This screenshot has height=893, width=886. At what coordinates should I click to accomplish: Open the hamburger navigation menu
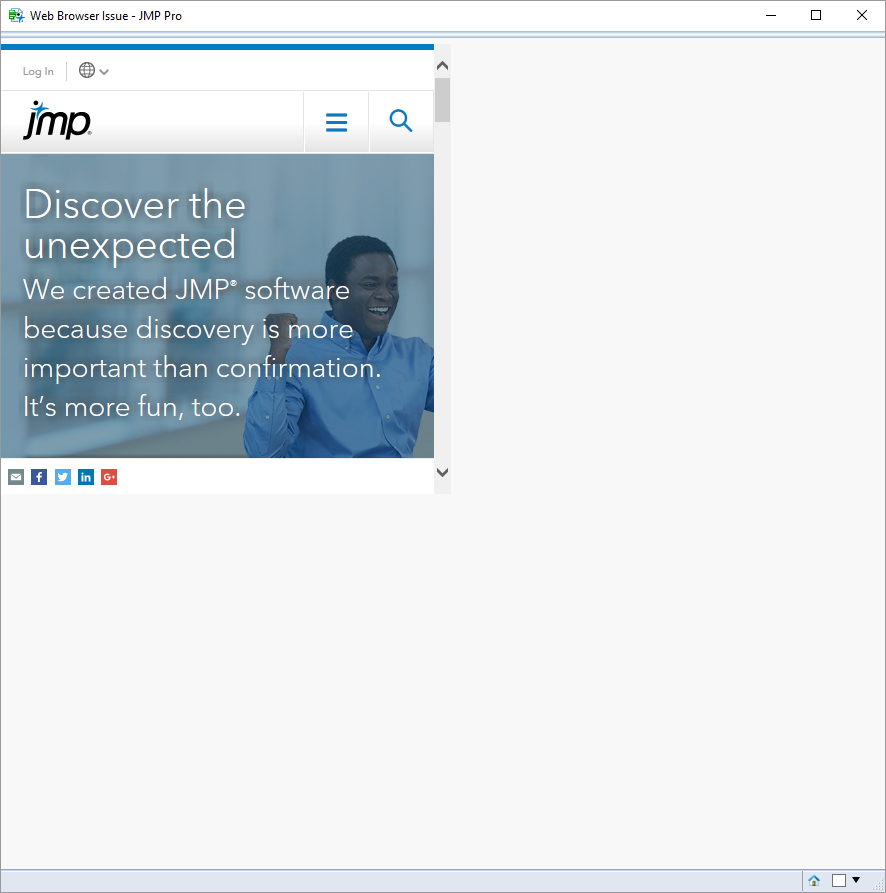pos(337,122)
